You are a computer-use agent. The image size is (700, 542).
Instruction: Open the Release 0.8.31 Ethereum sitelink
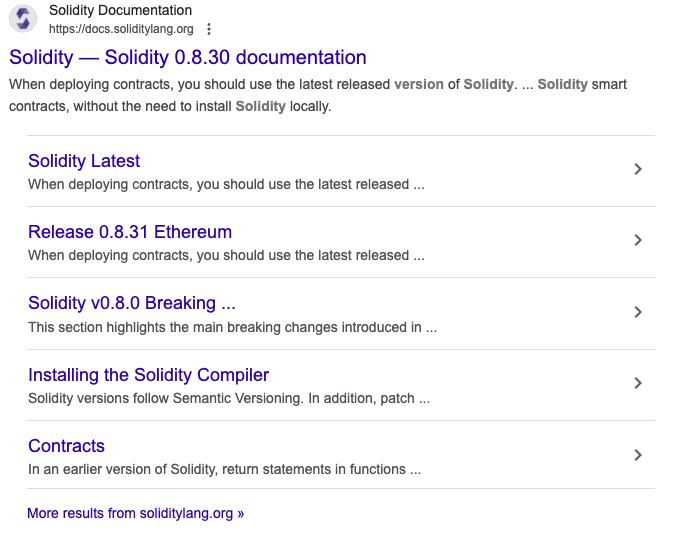(130, 232)
